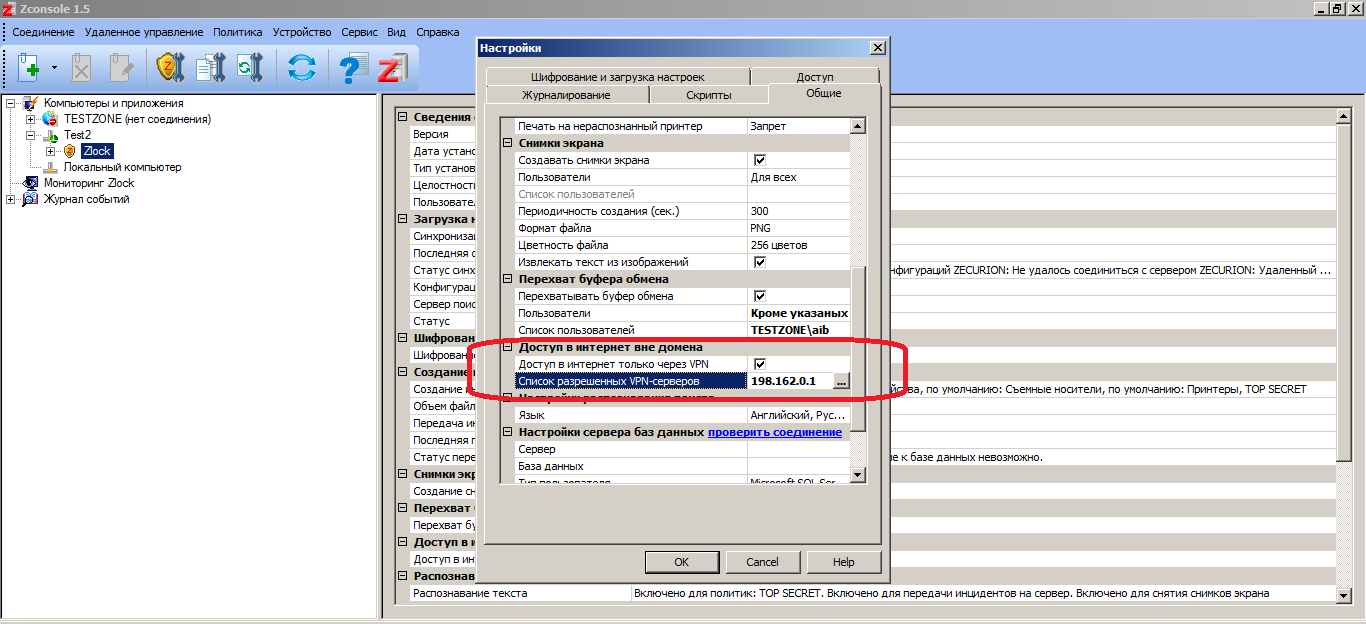Click OK in the Настройки dialog
Viewport: 1366px width, 624px height.
click(x=682, y=562)
